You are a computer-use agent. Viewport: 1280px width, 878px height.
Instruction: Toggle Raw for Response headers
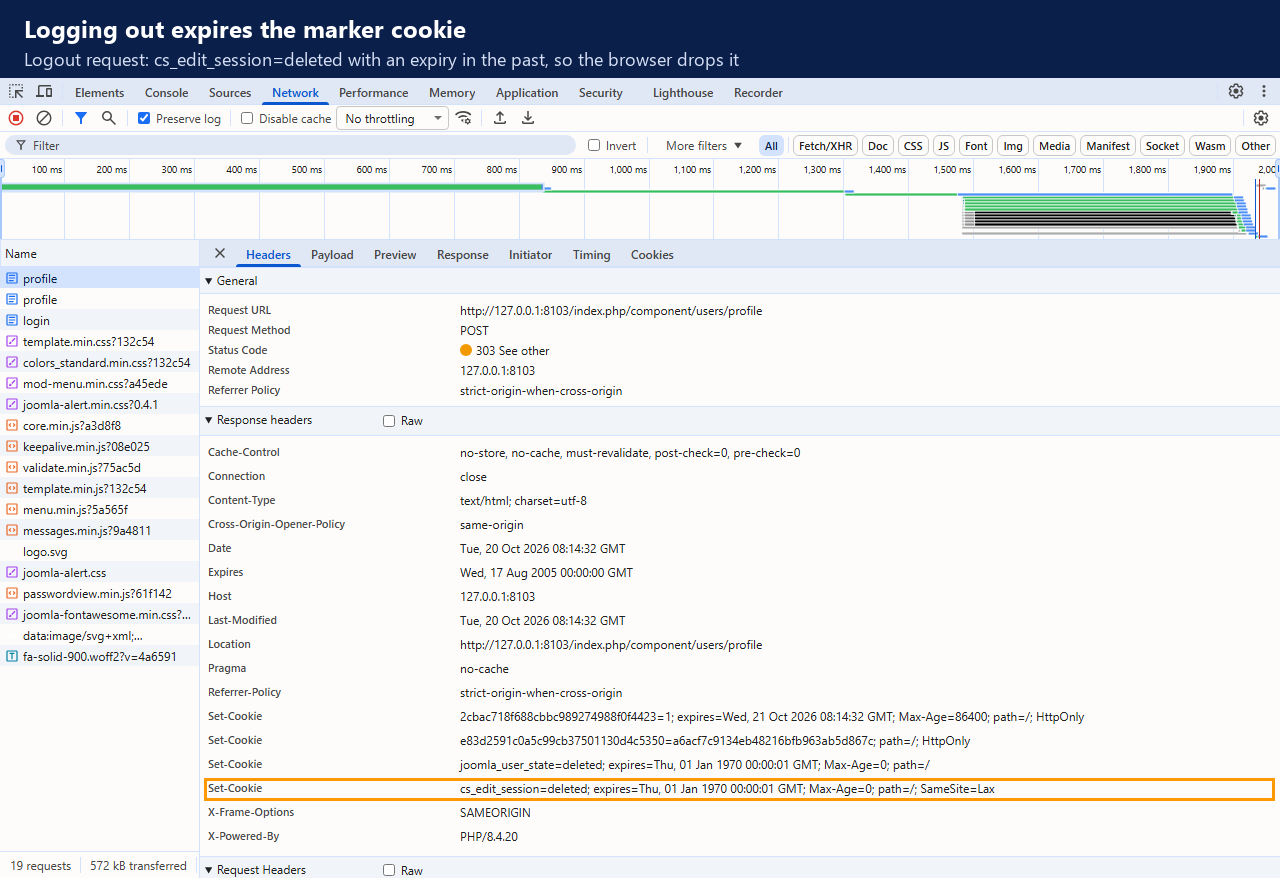tap(389, 421)
